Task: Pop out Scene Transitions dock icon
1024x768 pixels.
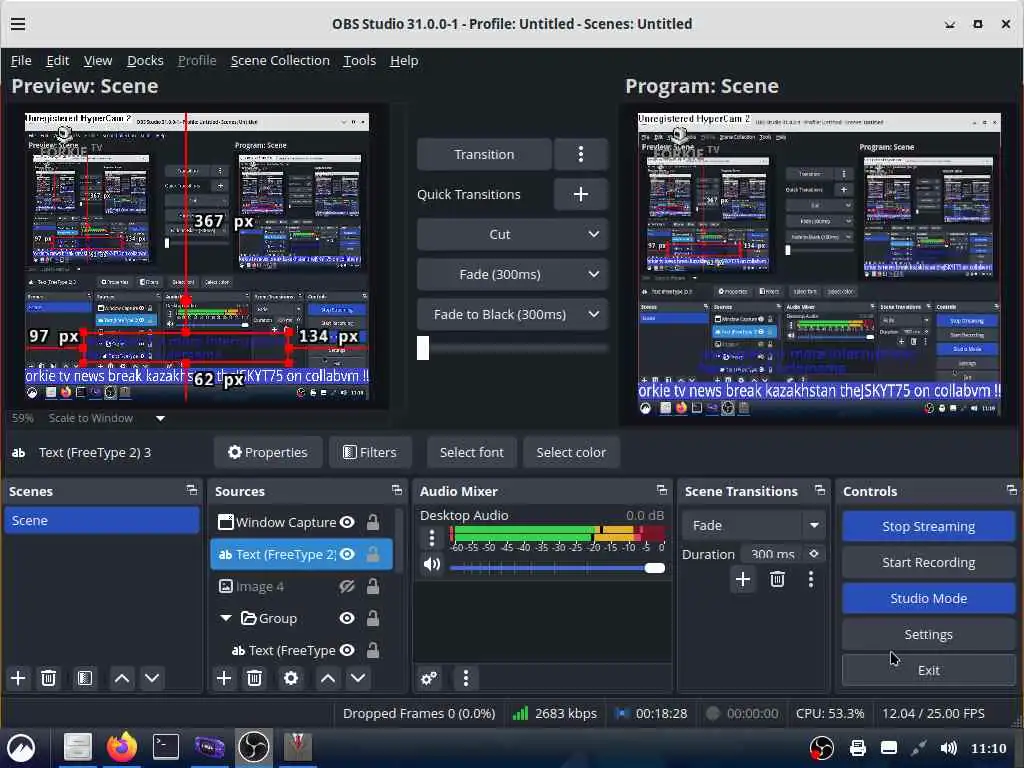Action: point(820,490)
